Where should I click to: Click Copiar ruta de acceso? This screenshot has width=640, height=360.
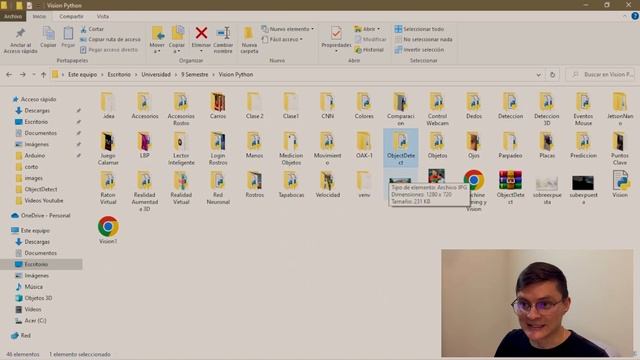coord(110,39)
